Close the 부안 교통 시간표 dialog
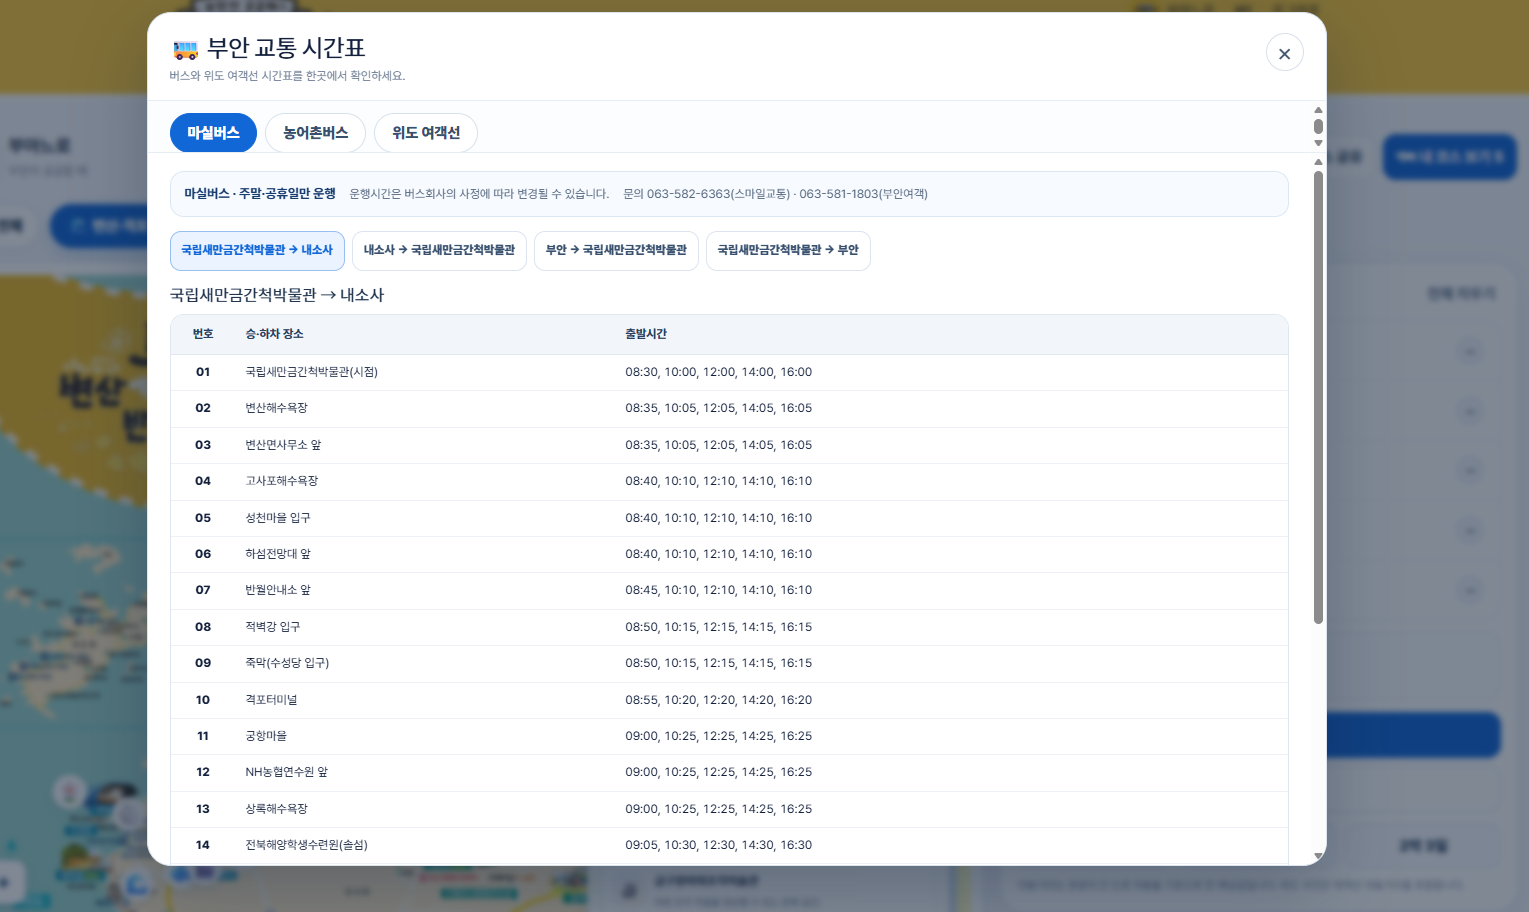The width and height of the screenshot is (1529, 912). point(1284,53)
